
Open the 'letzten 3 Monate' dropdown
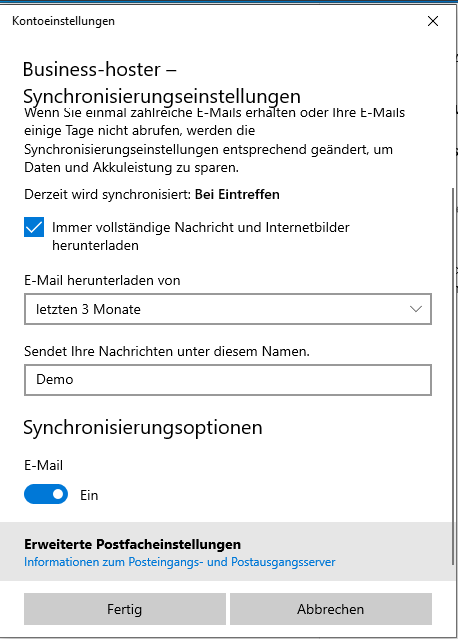tap(228, 309)
